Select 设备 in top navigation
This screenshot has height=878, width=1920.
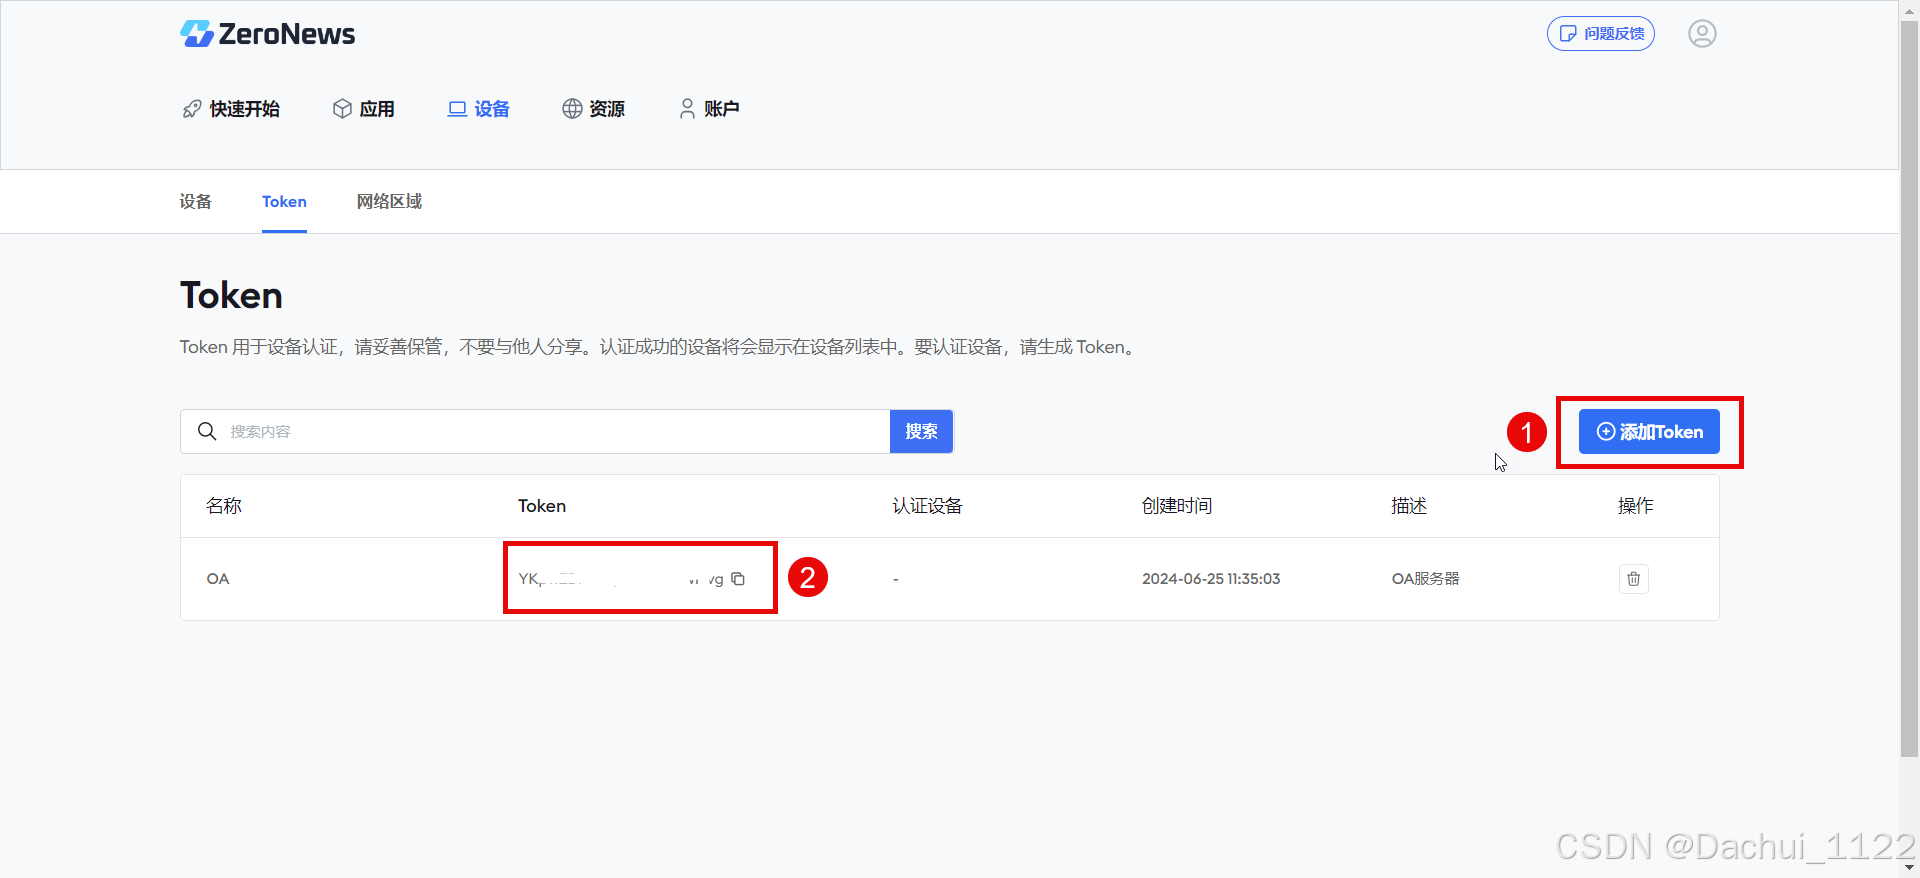[478, 109]
